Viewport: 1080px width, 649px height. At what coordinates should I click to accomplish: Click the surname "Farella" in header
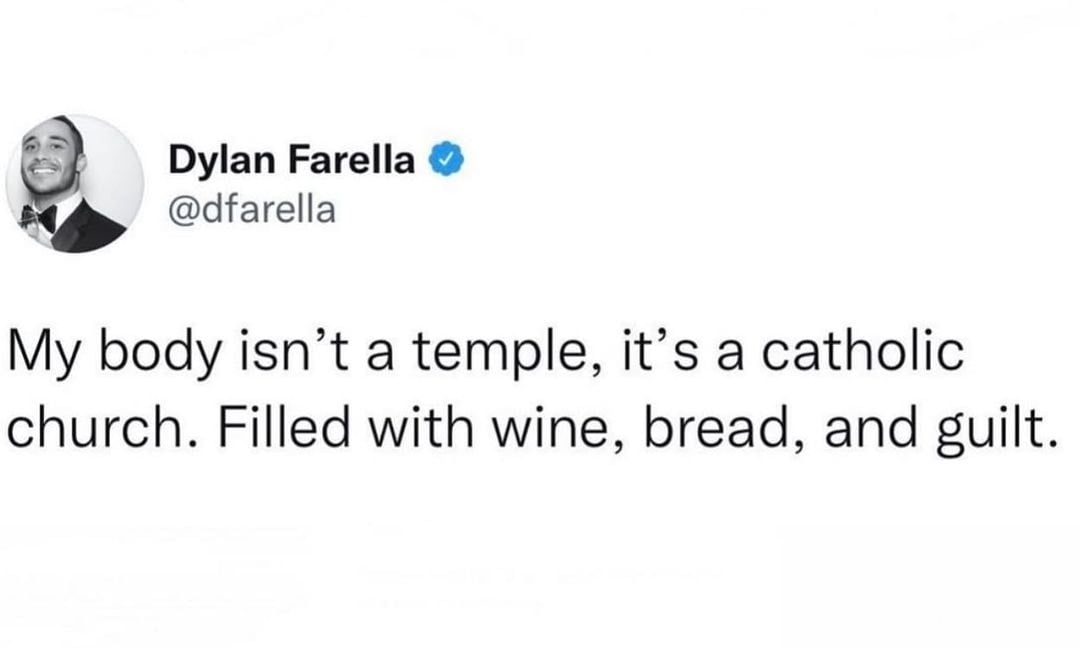coord(351,158)
